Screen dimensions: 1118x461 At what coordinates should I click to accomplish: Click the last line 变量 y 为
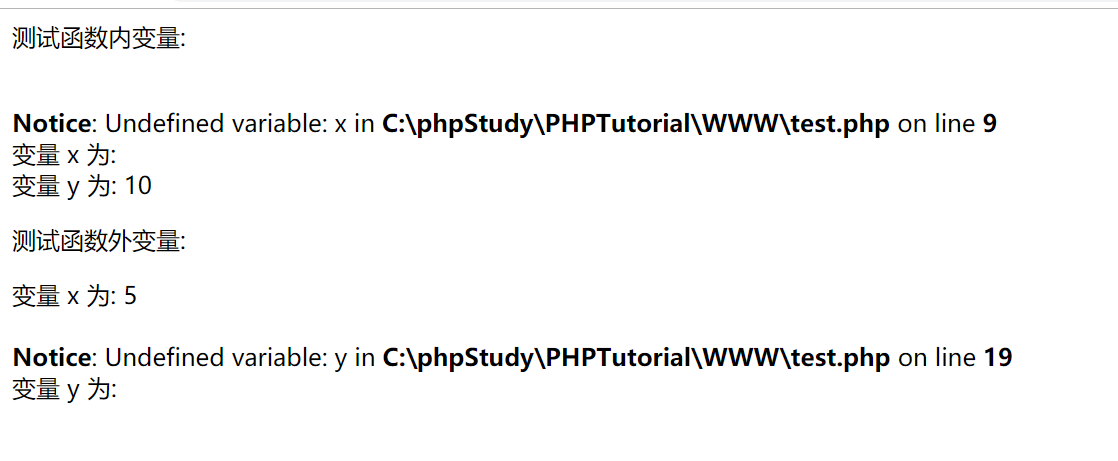click(x=64, y=390)
